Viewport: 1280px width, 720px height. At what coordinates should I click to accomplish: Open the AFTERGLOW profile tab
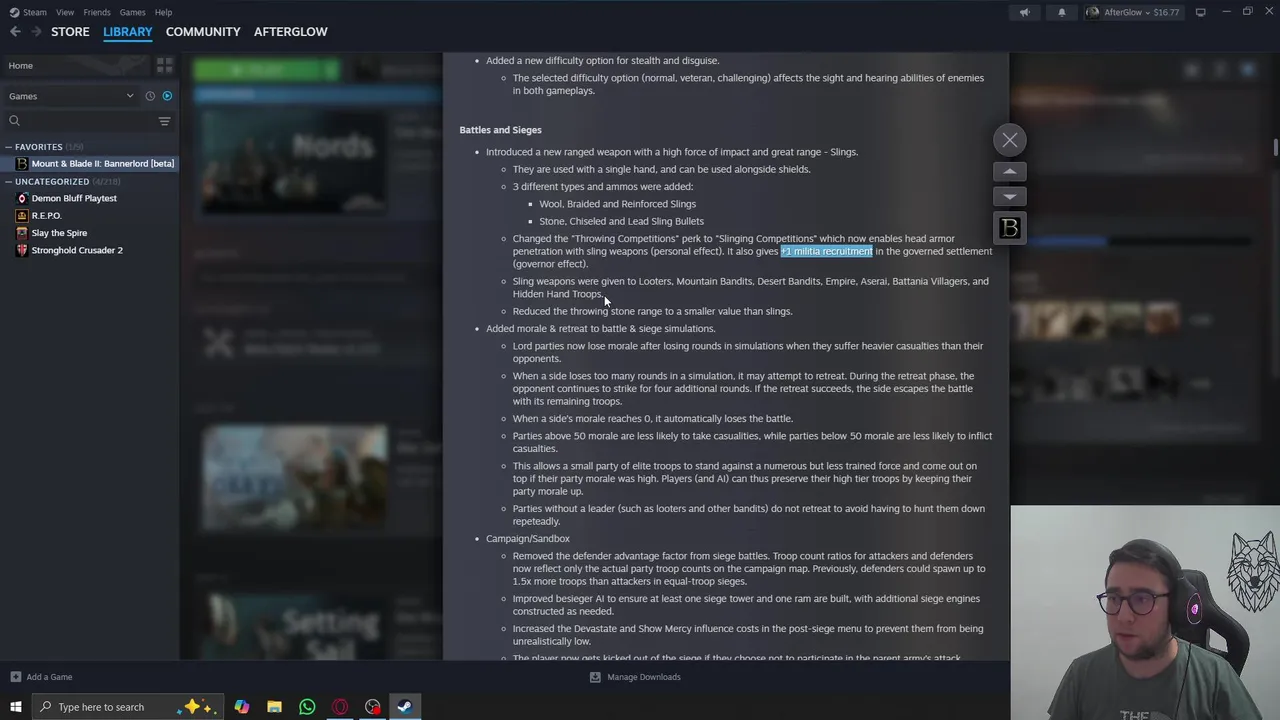(x=290, y=32)
